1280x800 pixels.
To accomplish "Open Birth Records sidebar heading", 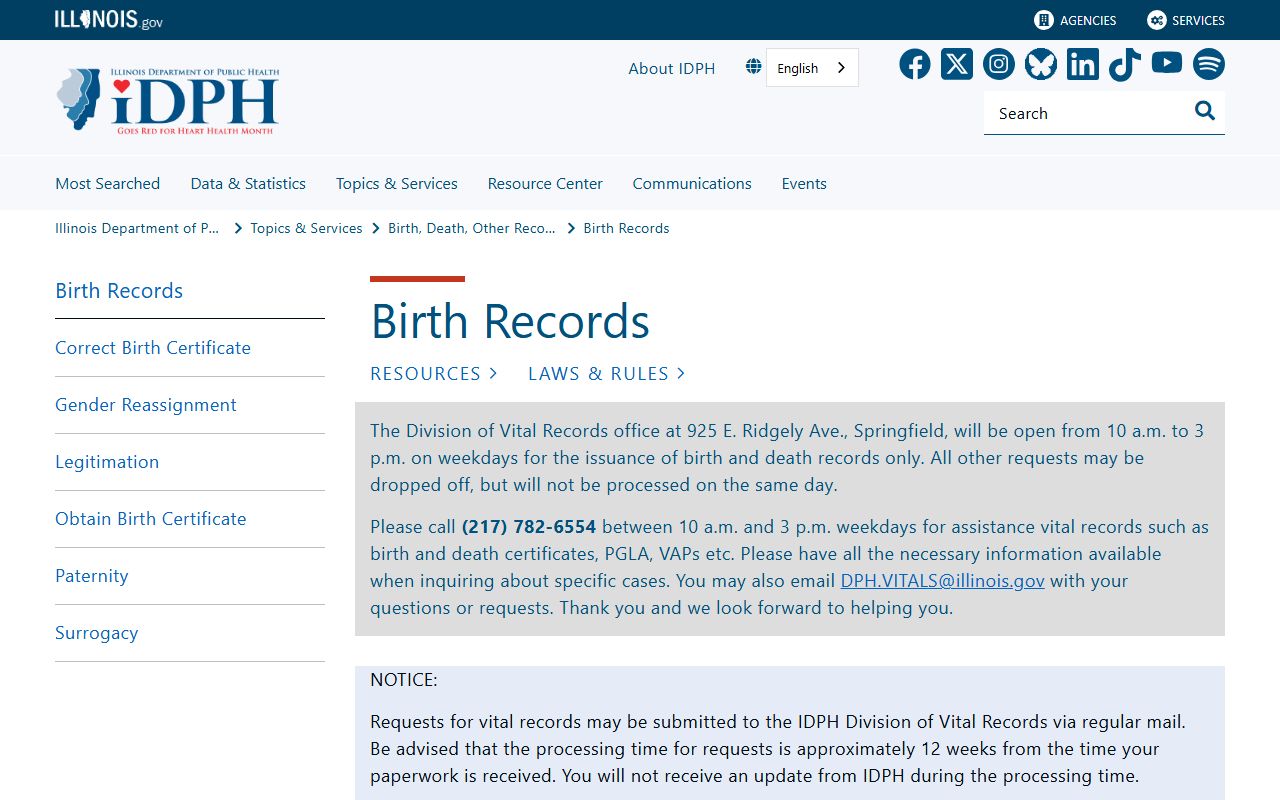I will 119,290.
